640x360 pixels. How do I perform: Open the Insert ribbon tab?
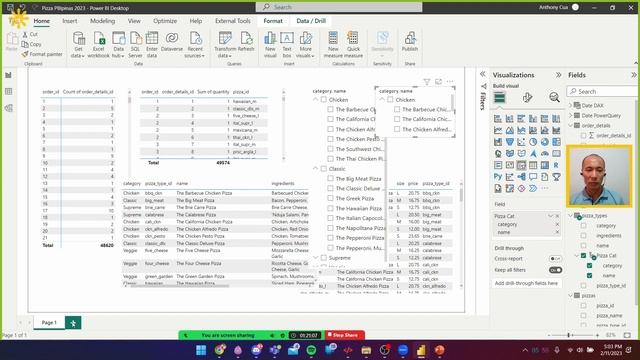[69, 21]
